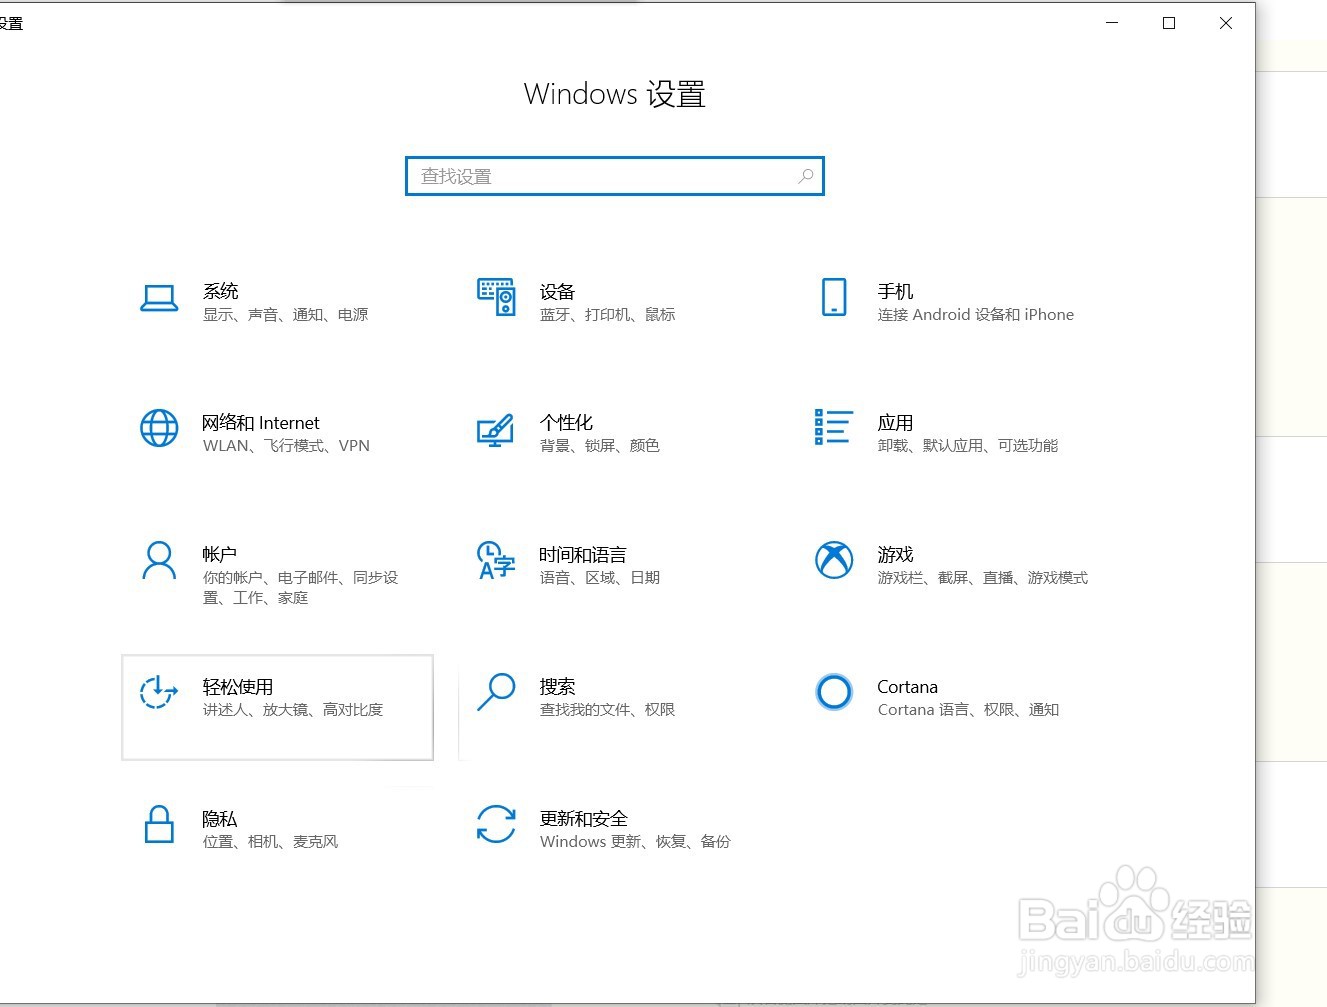Open the 设备 keyboard and speaker icon
Image resolution: width=1327 pixels, height=1007 pixels.
496,297
